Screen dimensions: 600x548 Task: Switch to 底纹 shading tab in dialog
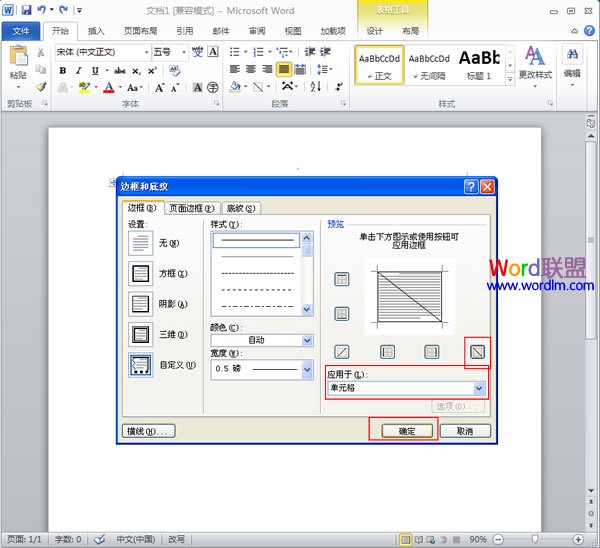click(241, 208)
